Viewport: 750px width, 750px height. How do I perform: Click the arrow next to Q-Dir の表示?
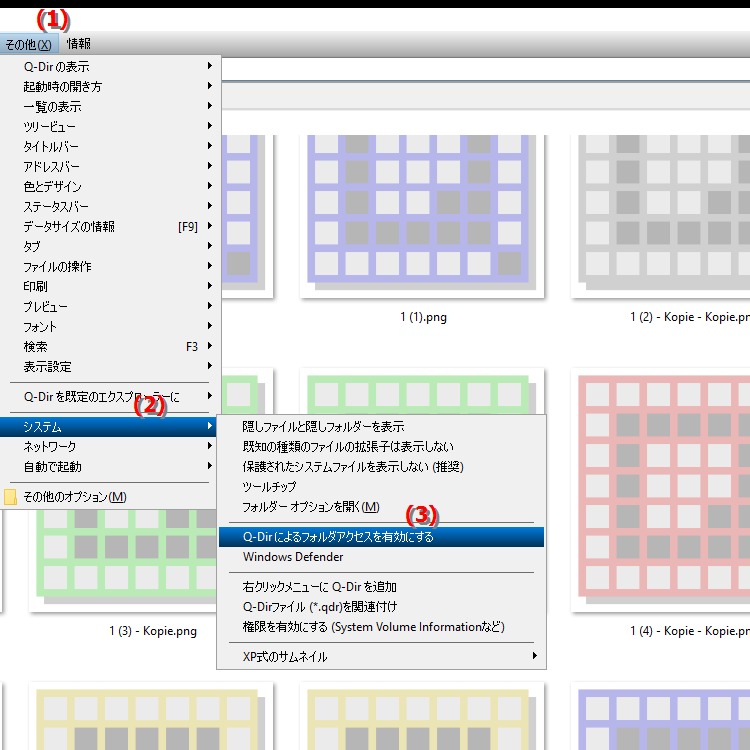coord(210,66)
